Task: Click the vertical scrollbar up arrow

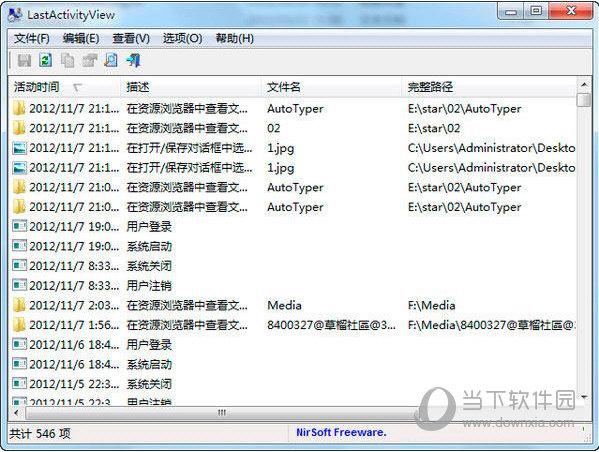Action: click(584, 84)
